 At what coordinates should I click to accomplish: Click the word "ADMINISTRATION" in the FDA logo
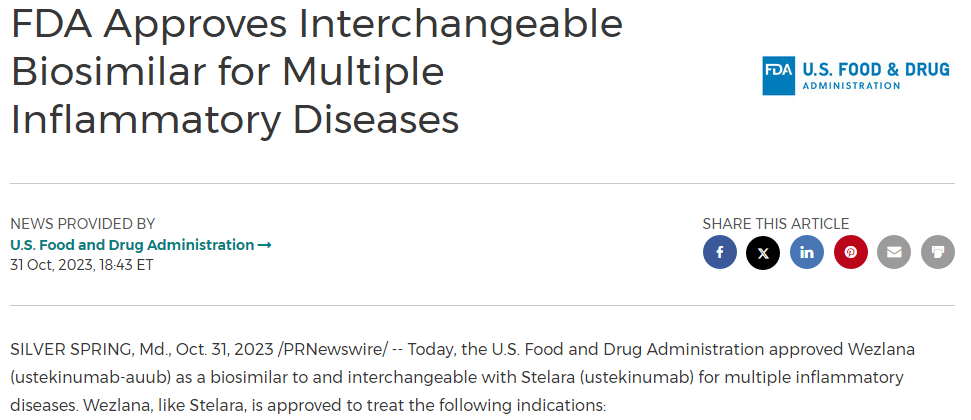pos(851,87)
